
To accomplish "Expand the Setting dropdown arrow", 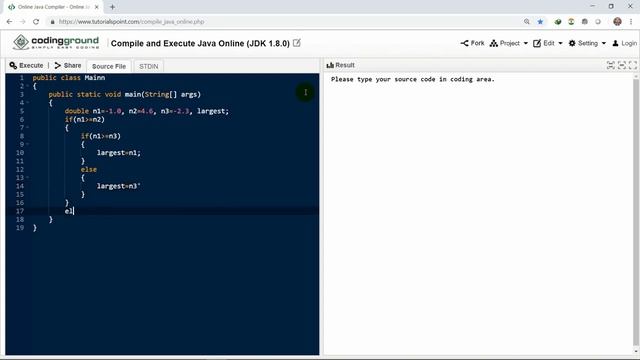I will click(x=603, y=43).
